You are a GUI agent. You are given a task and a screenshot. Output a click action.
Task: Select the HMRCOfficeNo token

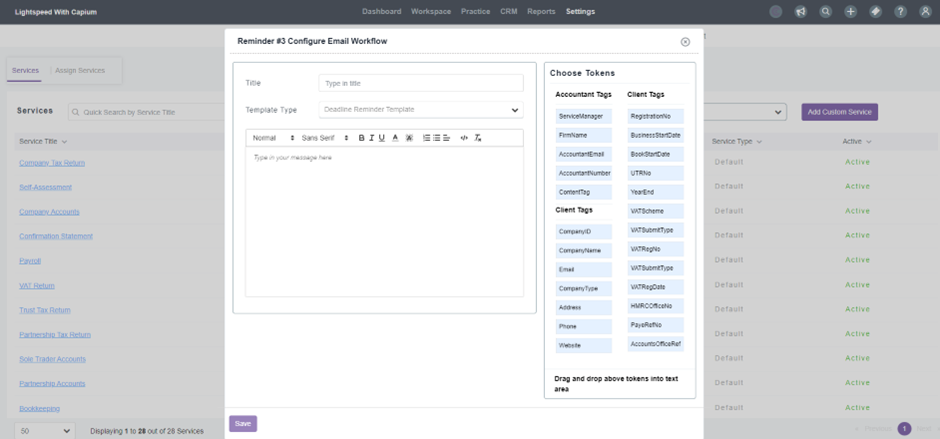pos(656,306)
